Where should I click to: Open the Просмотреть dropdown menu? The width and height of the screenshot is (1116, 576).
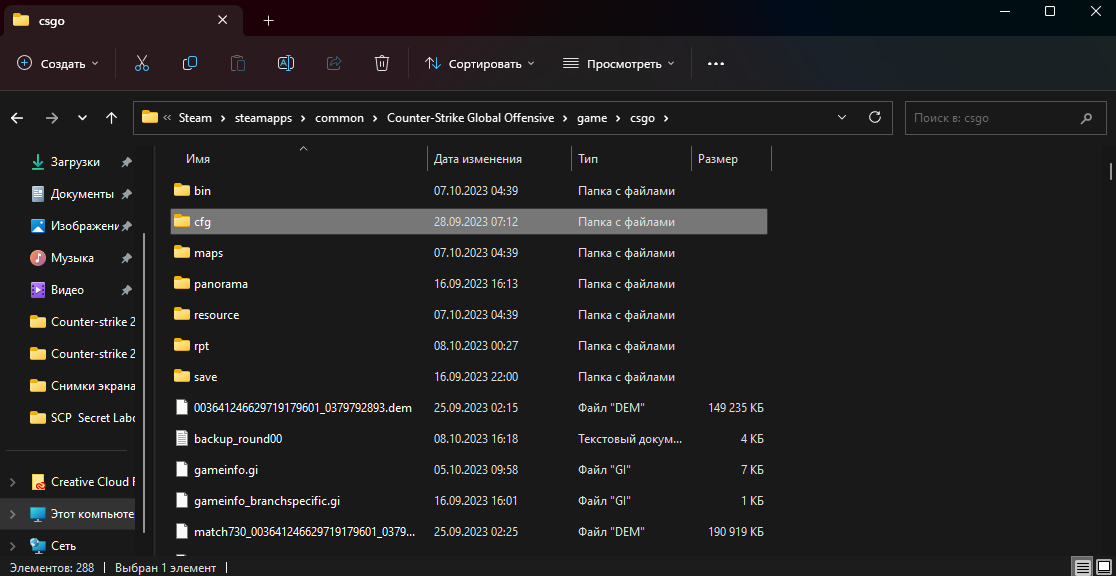[618, 63]
